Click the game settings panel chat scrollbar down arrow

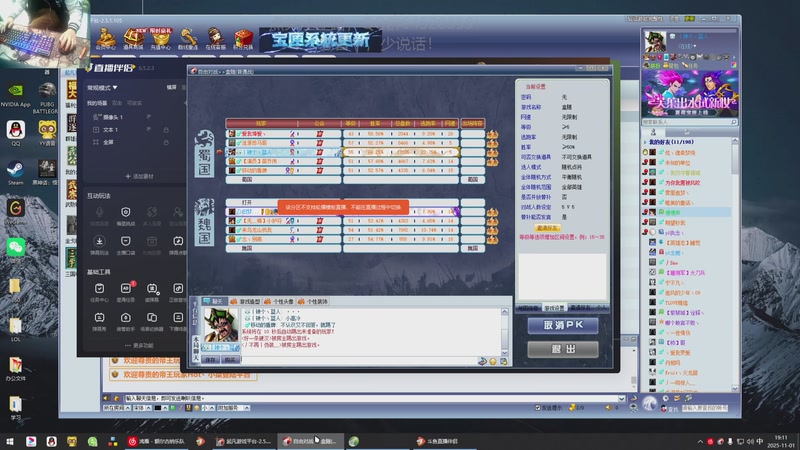[x=505, y=353]
